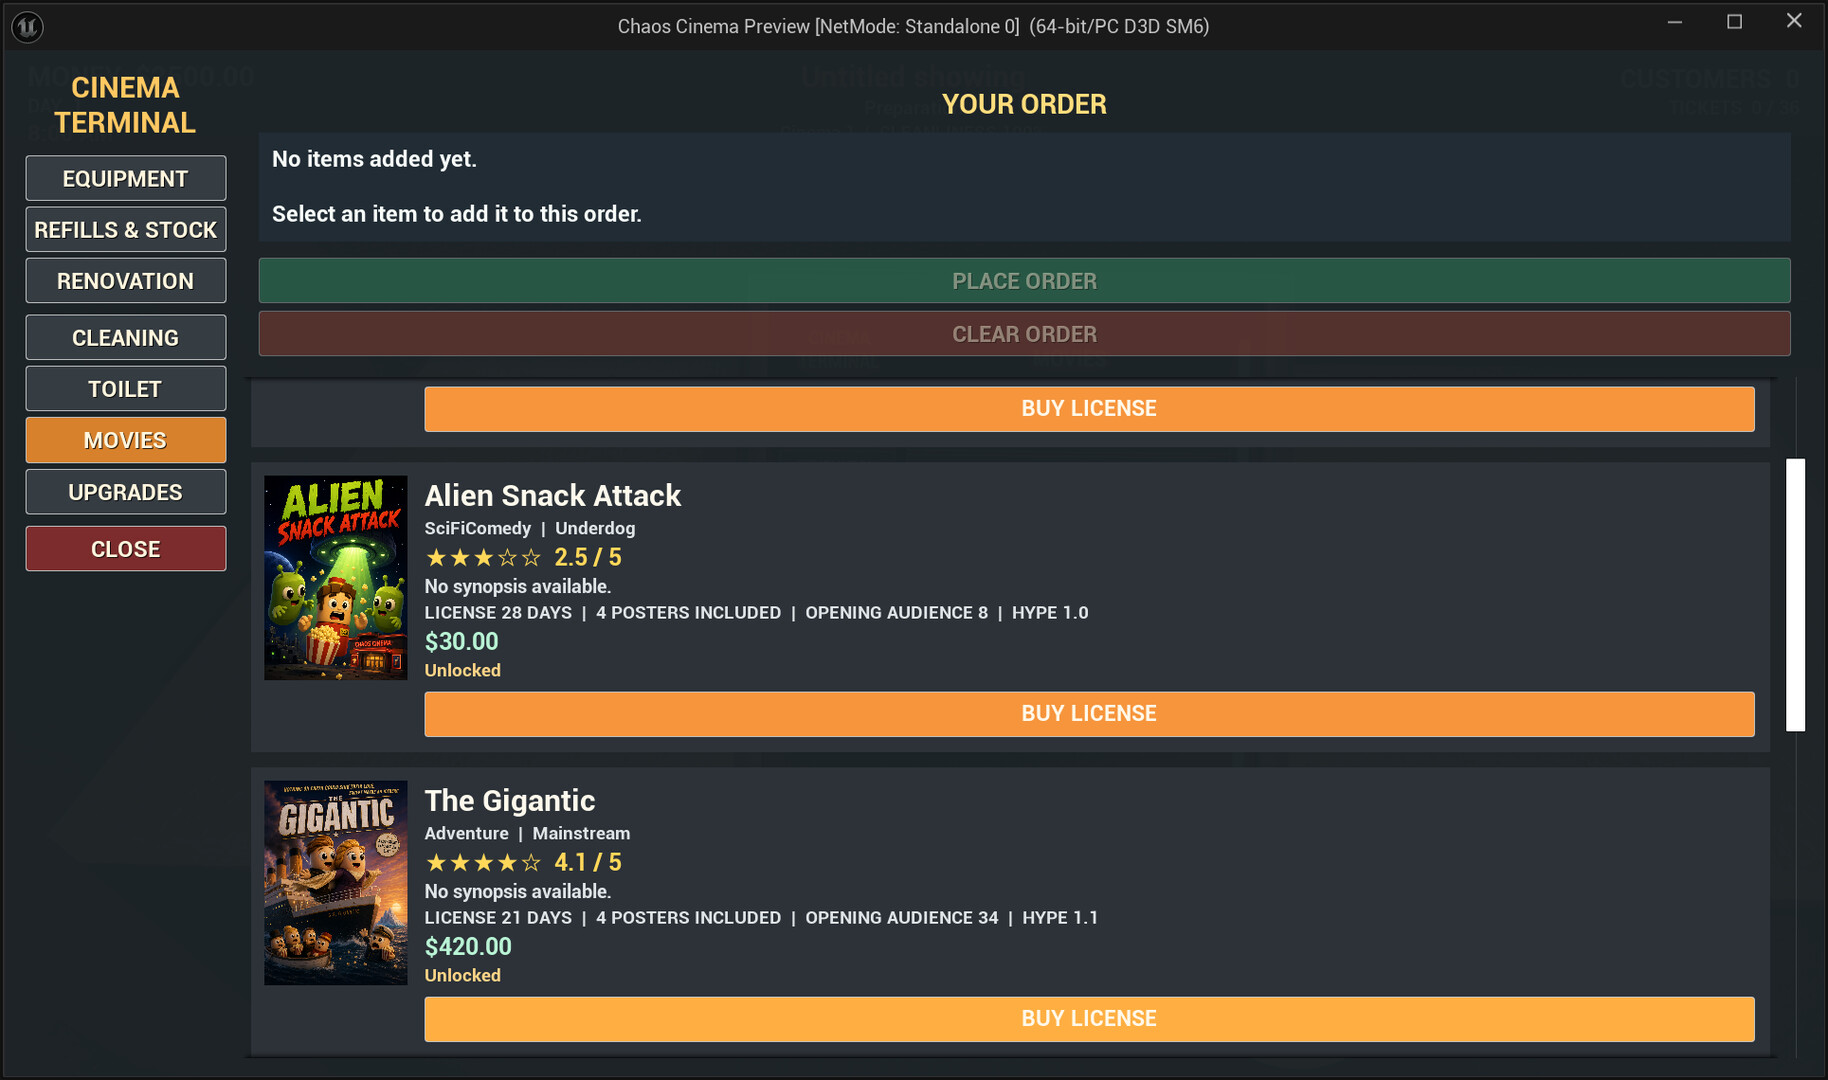1828x1080 pixels.
Task: Click the Place Order button
Action: tap(1024, 281)
